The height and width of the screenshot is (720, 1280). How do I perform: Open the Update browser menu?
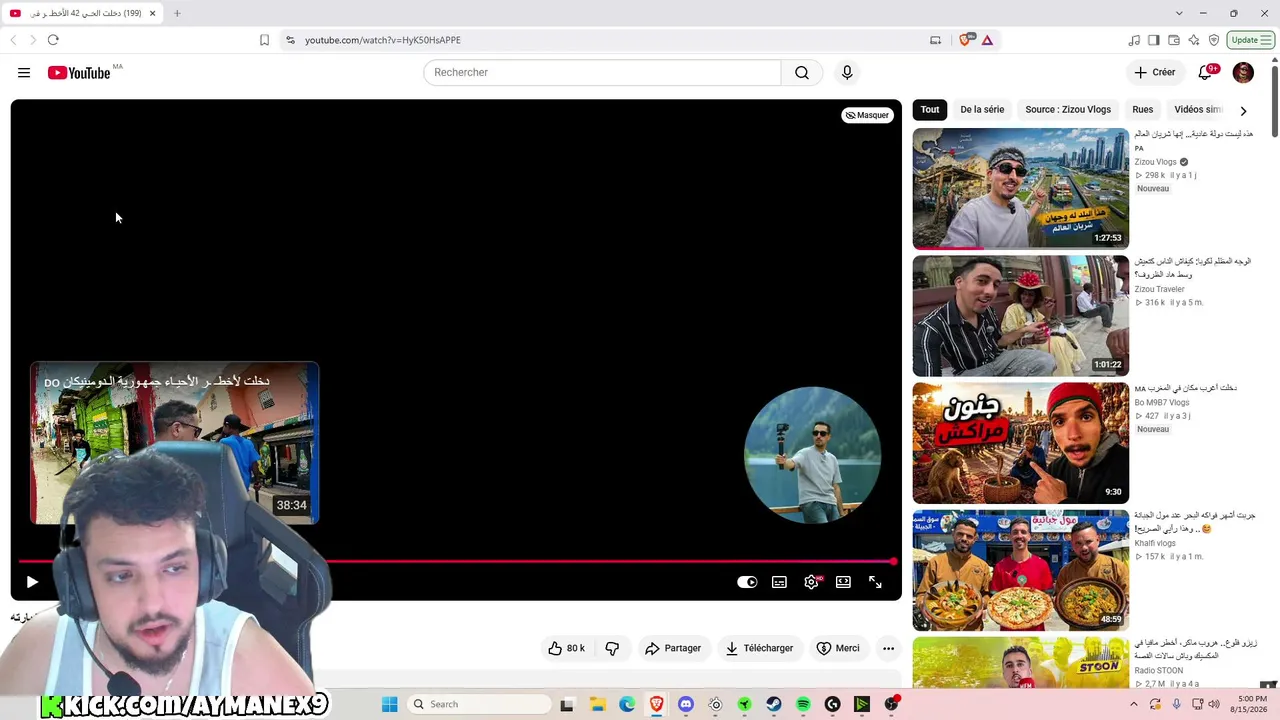pos(1251,40)
